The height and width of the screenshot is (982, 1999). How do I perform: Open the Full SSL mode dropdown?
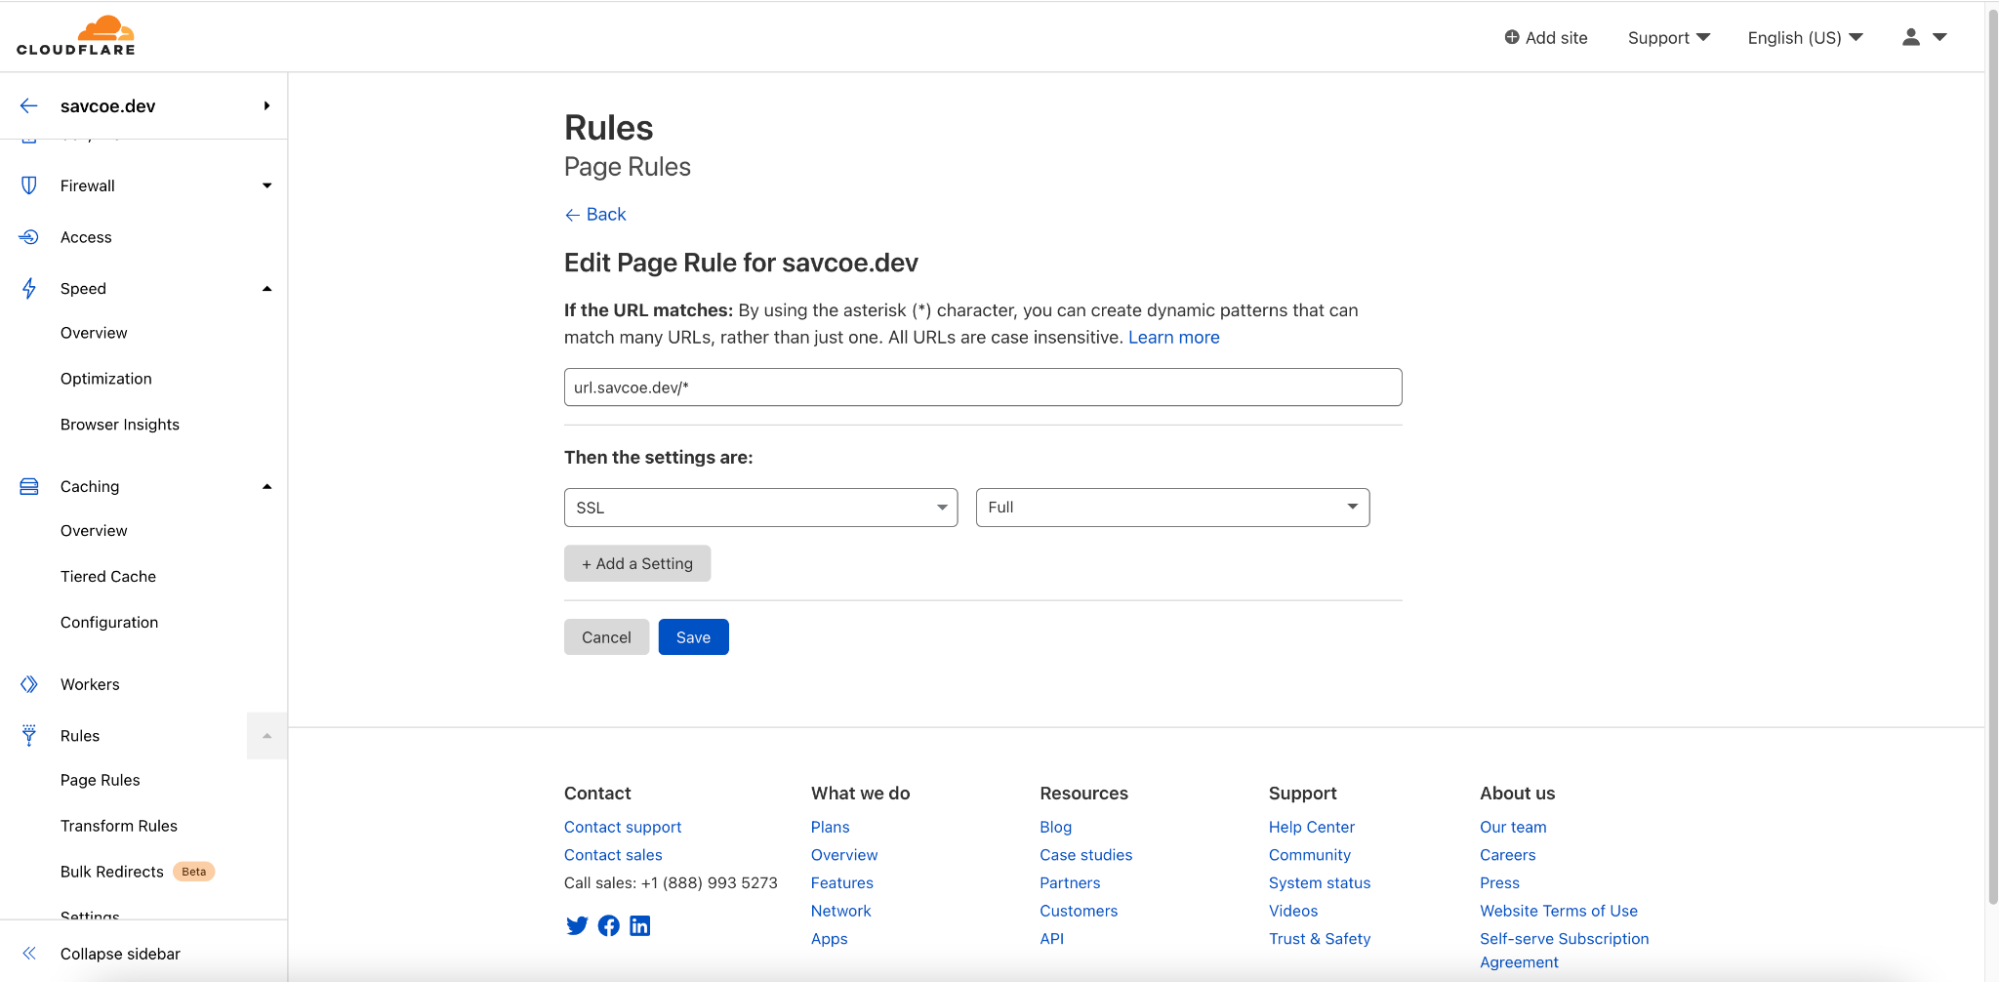pyautogui.click(x=1172, y=508)
